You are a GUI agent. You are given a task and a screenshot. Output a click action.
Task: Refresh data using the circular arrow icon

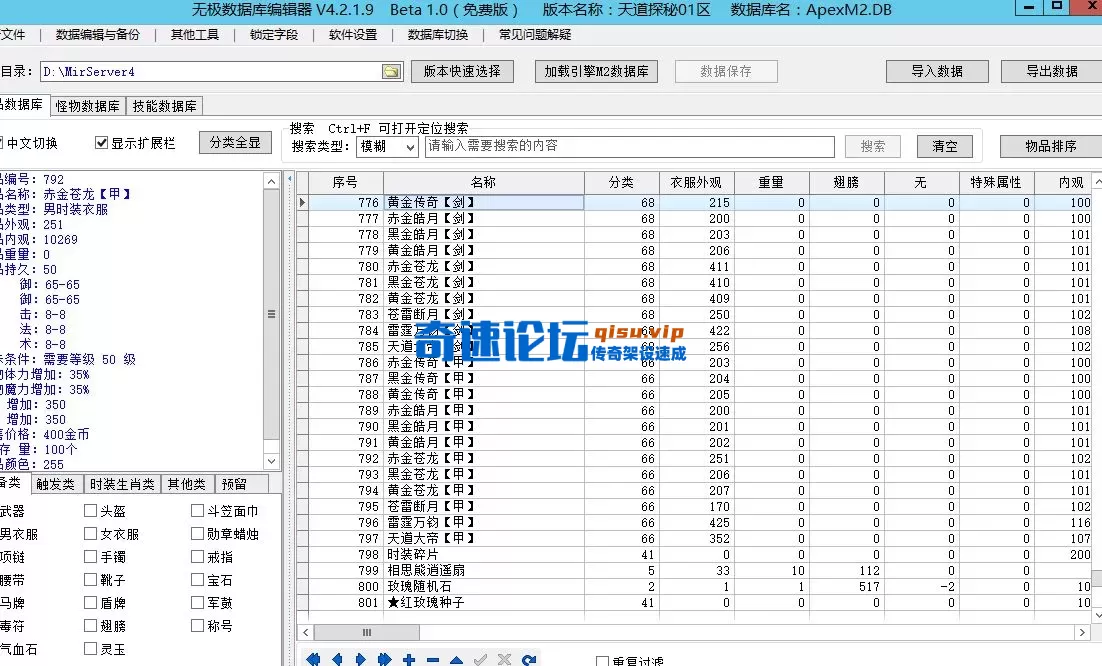528,658
